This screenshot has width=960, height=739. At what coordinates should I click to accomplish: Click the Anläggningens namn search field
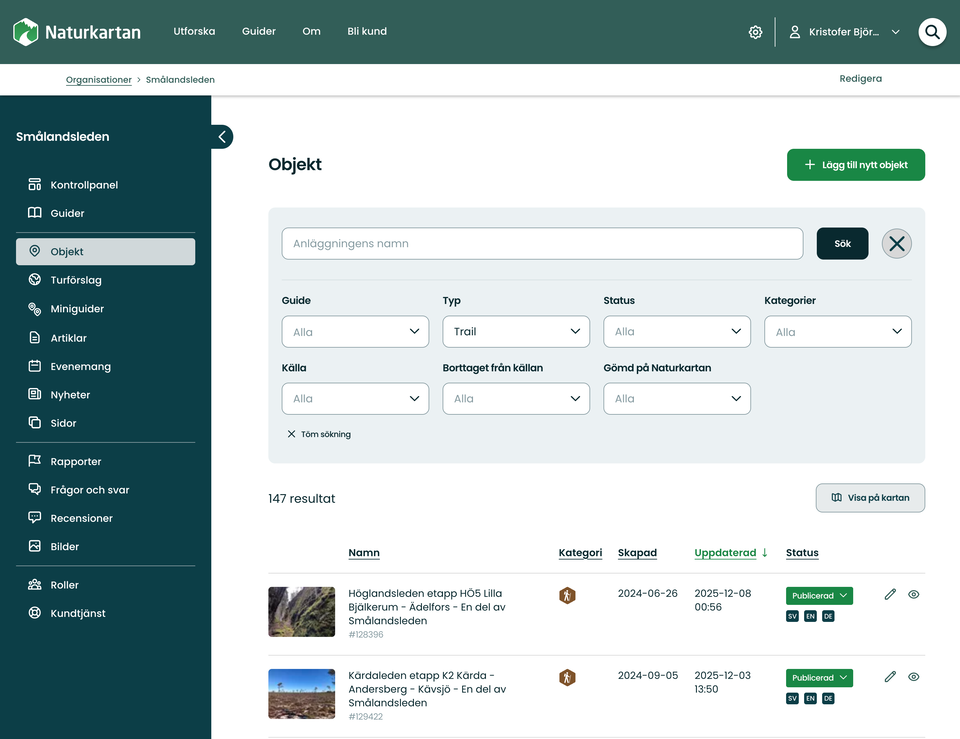tap(542, 244)
